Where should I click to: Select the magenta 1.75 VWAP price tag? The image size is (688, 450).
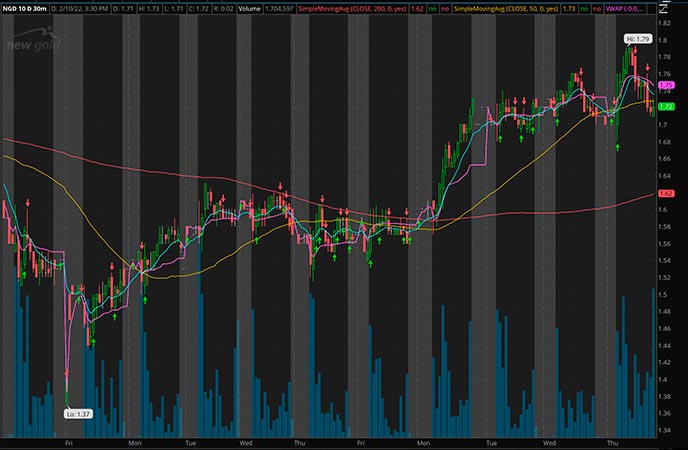[x=666, y=85]
